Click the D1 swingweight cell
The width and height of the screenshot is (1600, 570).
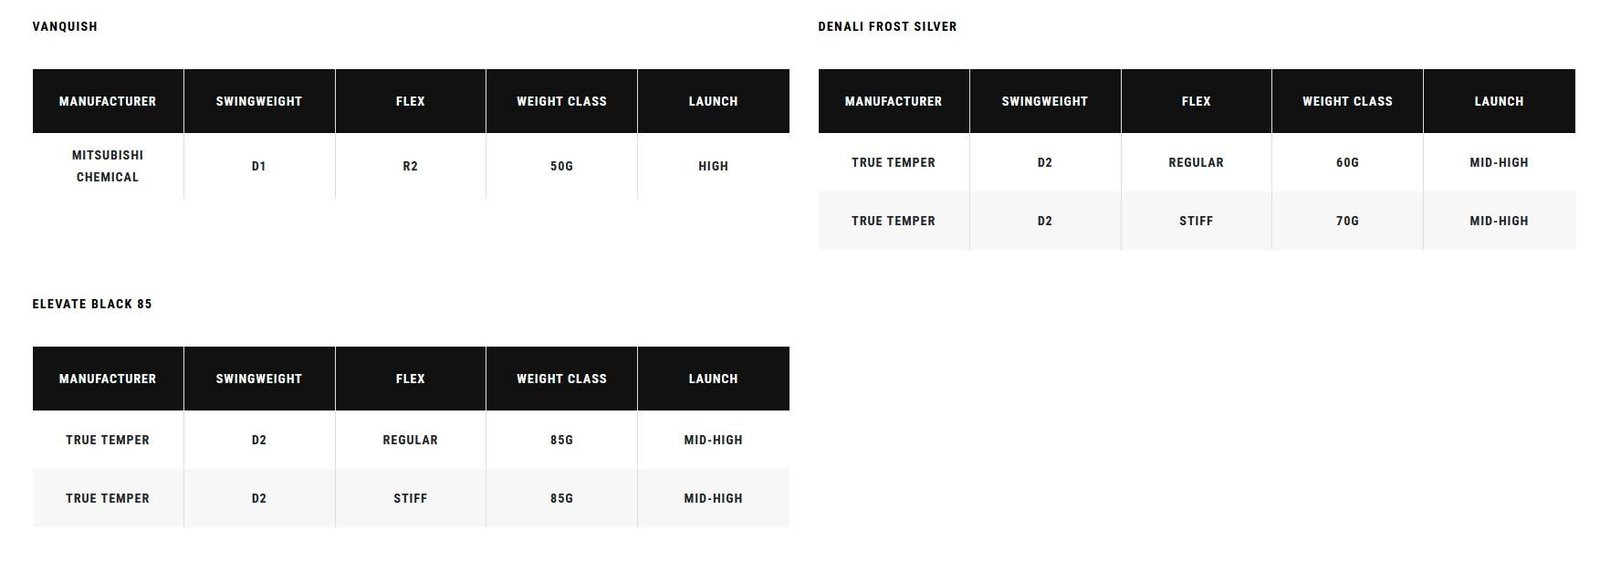(259, 166)
